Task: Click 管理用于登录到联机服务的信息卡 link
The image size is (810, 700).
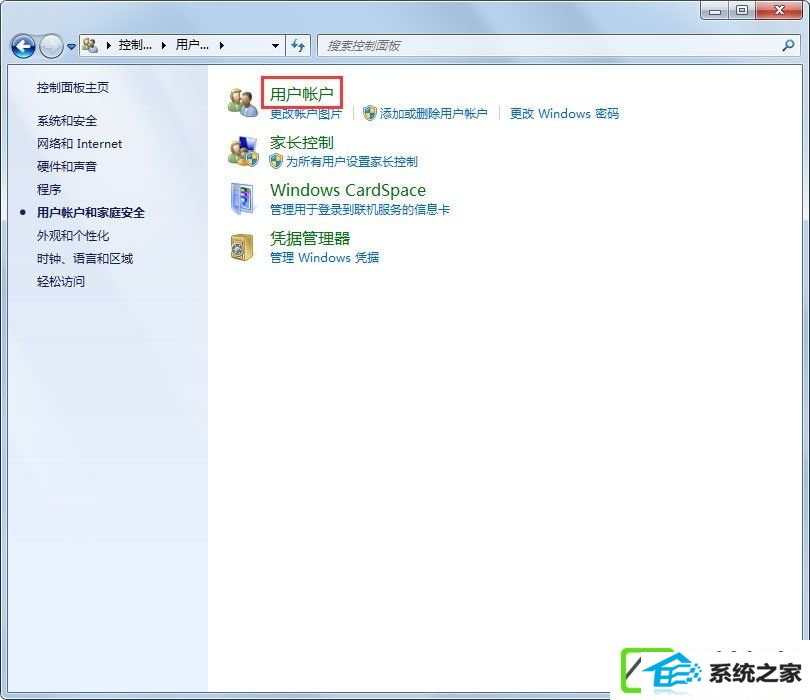Action: [x=360, y=209]
